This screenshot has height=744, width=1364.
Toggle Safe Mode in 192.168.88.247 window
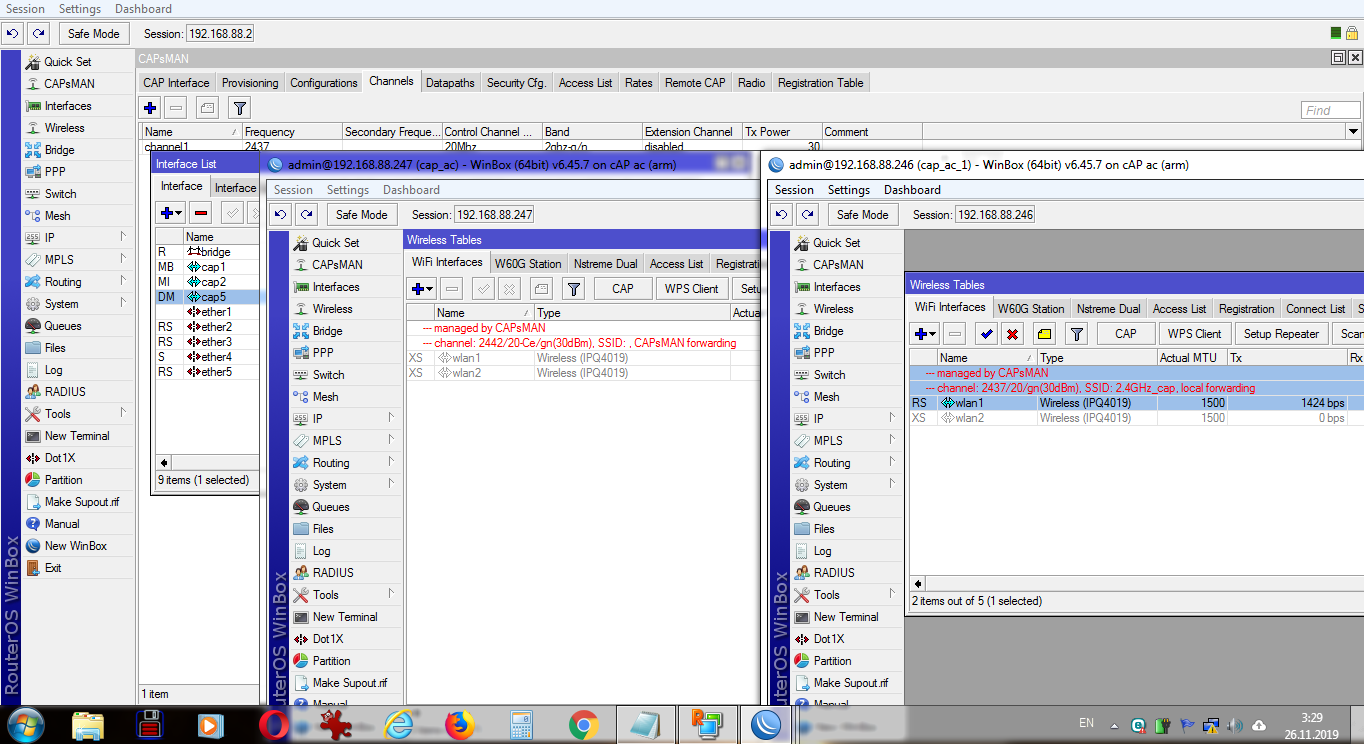click(361, 214)
